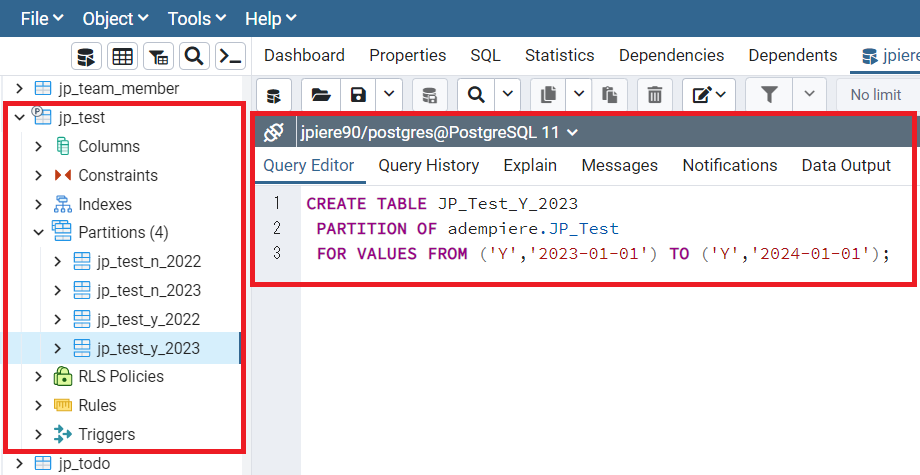Screen dimensions: 920x475
Task: Expand the Columns node under jp_test
Action: coord(38,147)
